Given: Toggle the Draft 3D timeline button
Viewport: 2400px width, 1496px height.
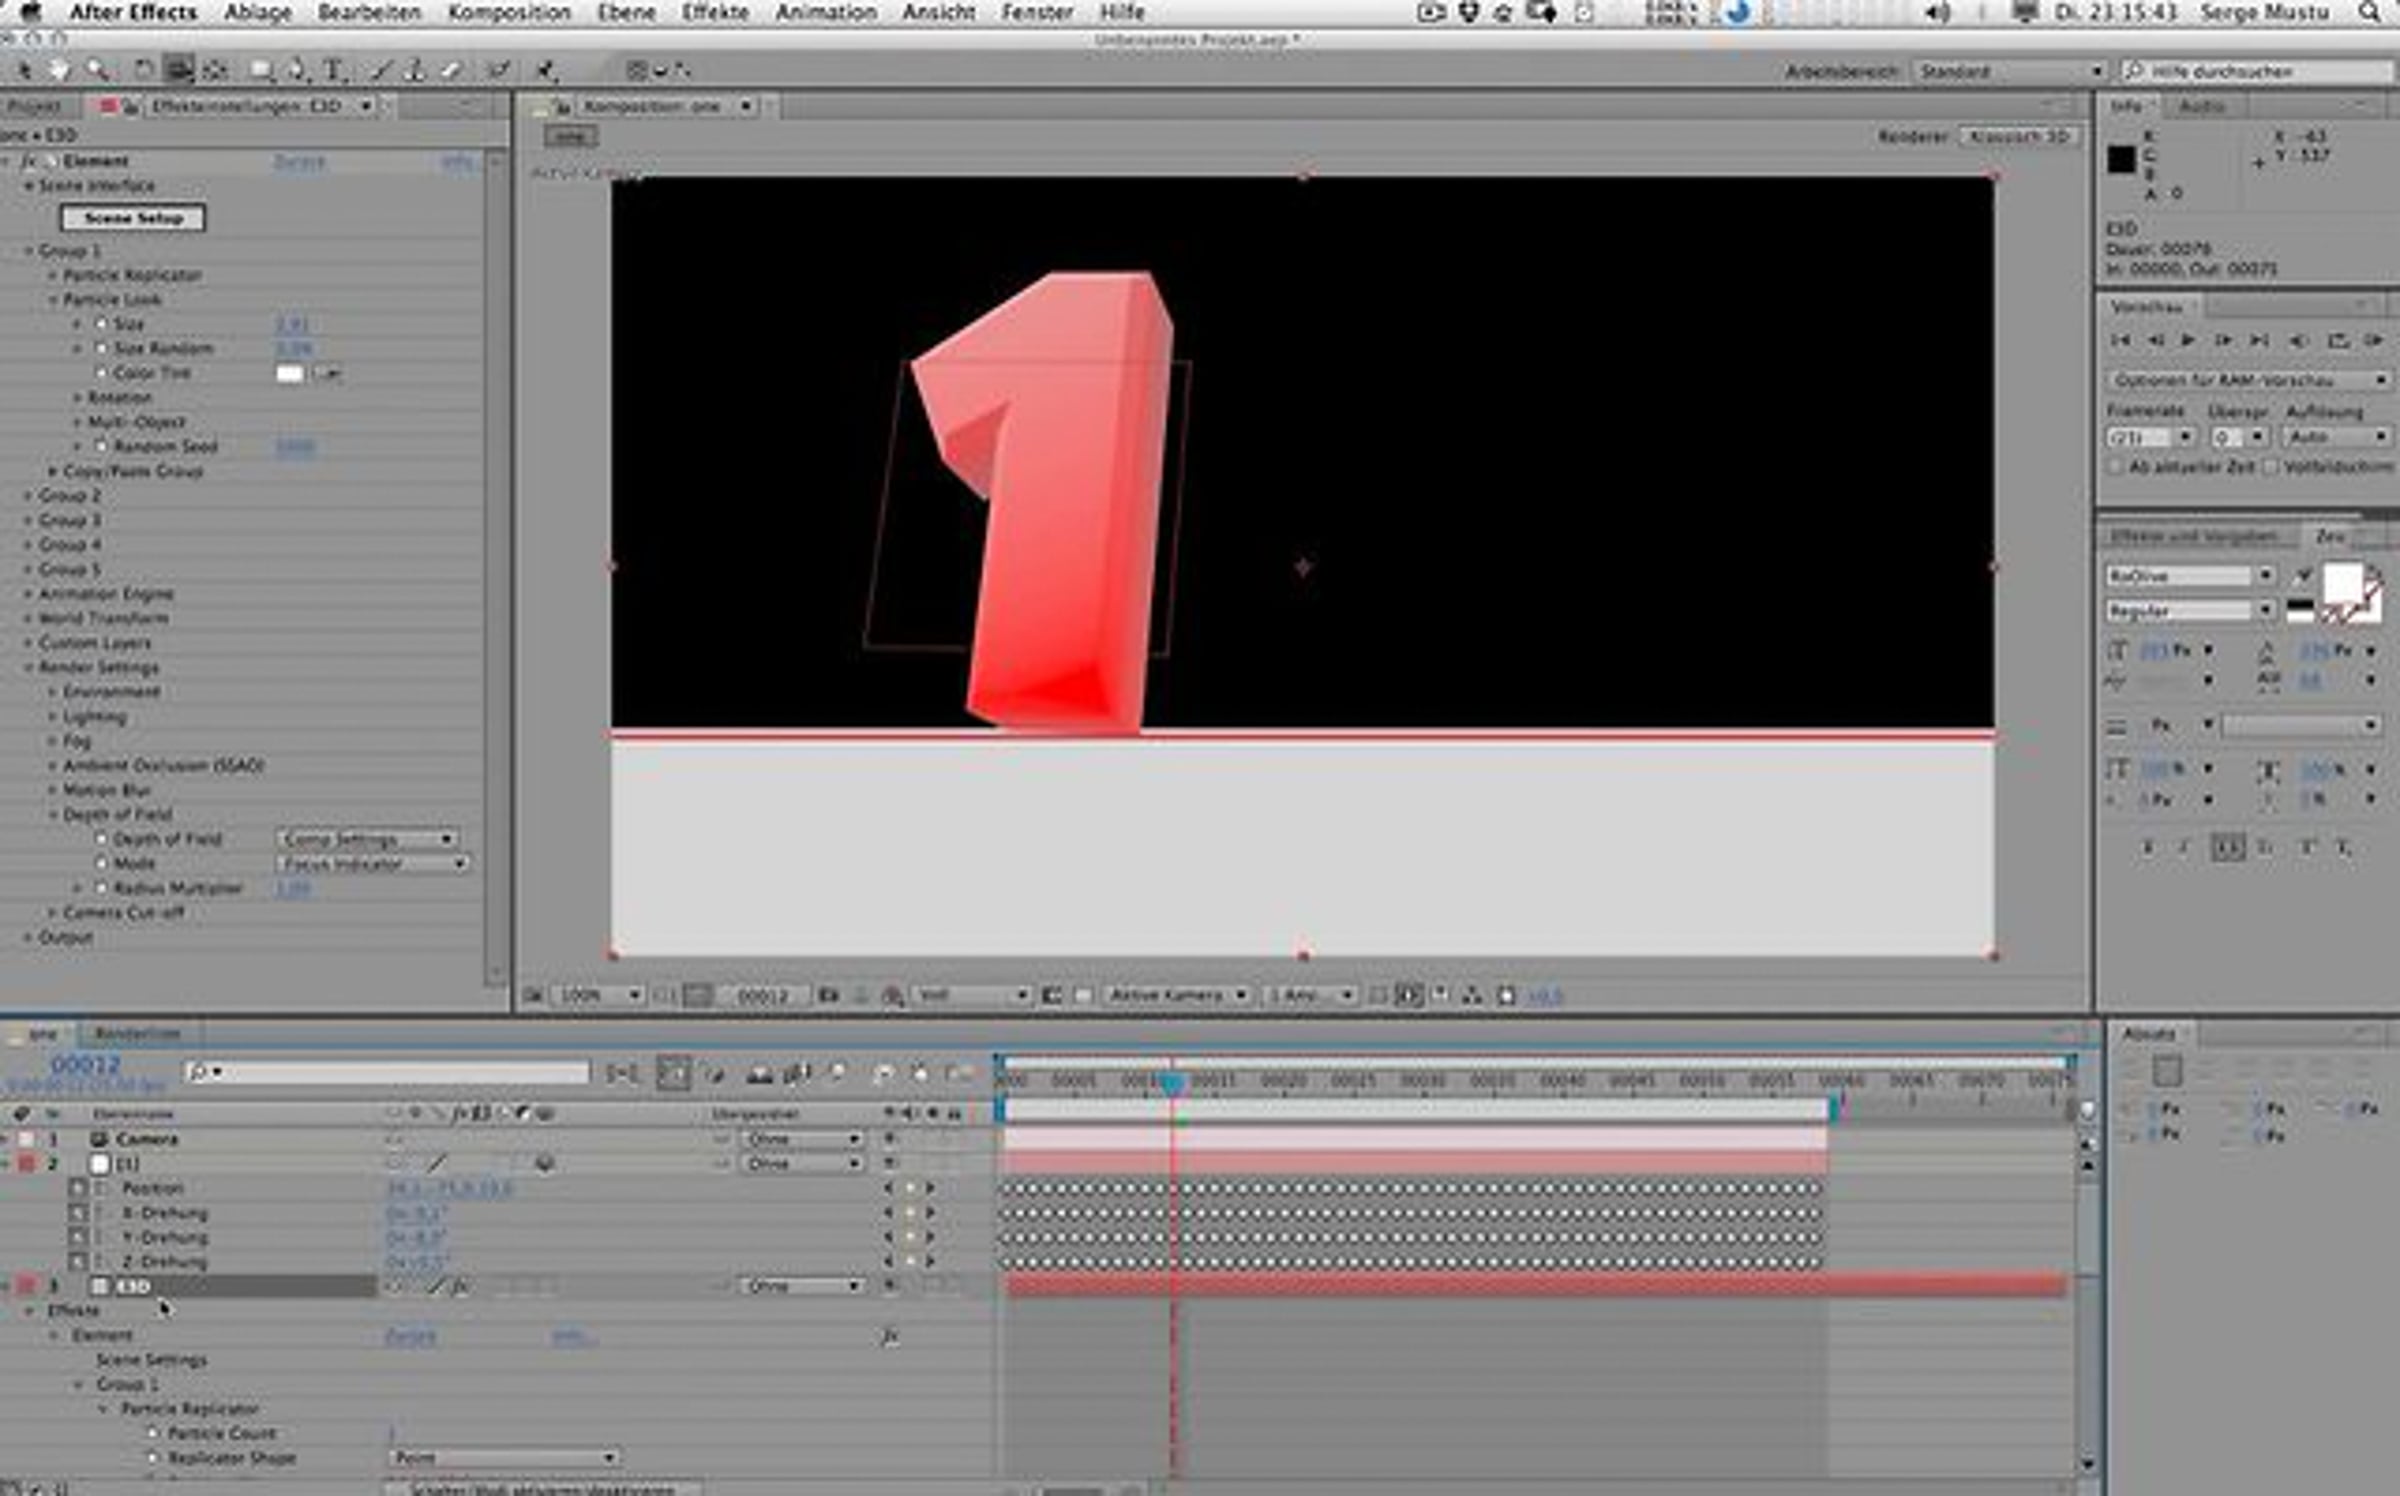Looking at the screenshot, I should pyautogui.click(x=715, y=1073).
